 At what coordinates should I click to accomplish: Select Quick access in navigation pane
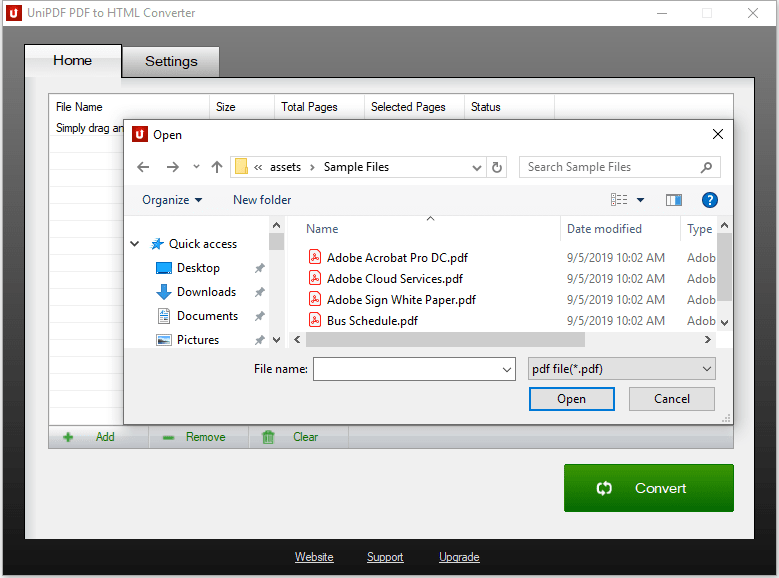(203, 244)
